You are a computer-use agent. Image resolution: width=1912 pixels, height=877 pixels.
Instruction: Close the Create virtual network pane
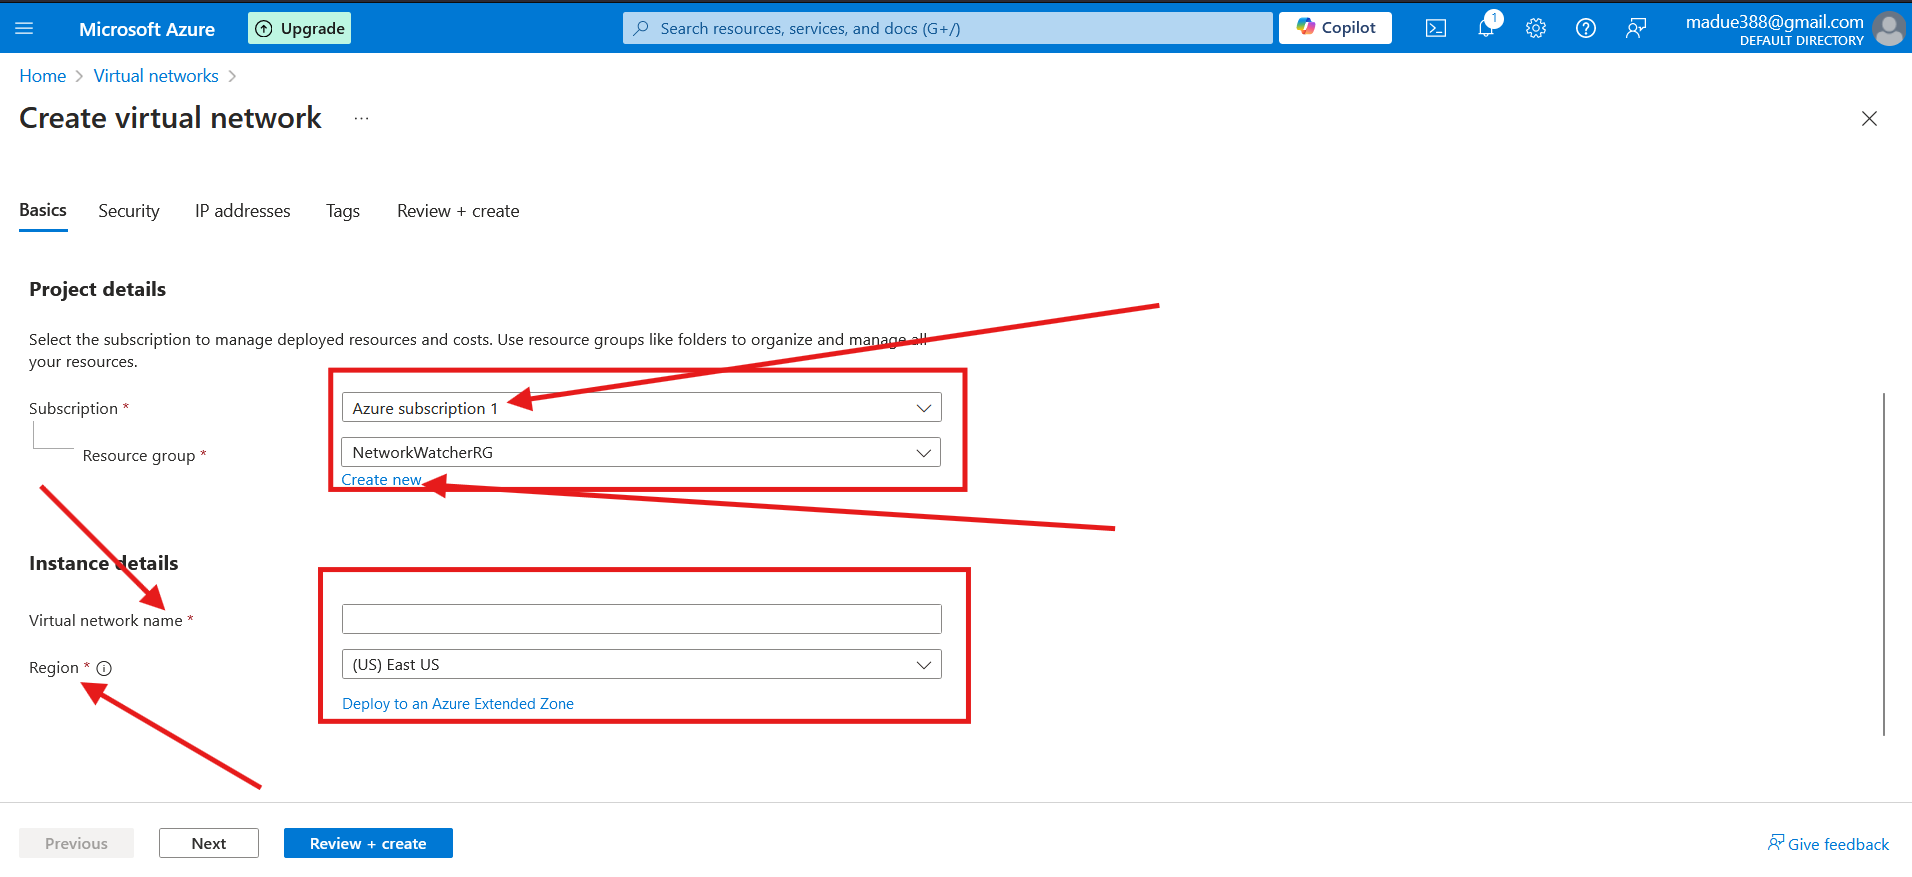(x=1869, y=118)
